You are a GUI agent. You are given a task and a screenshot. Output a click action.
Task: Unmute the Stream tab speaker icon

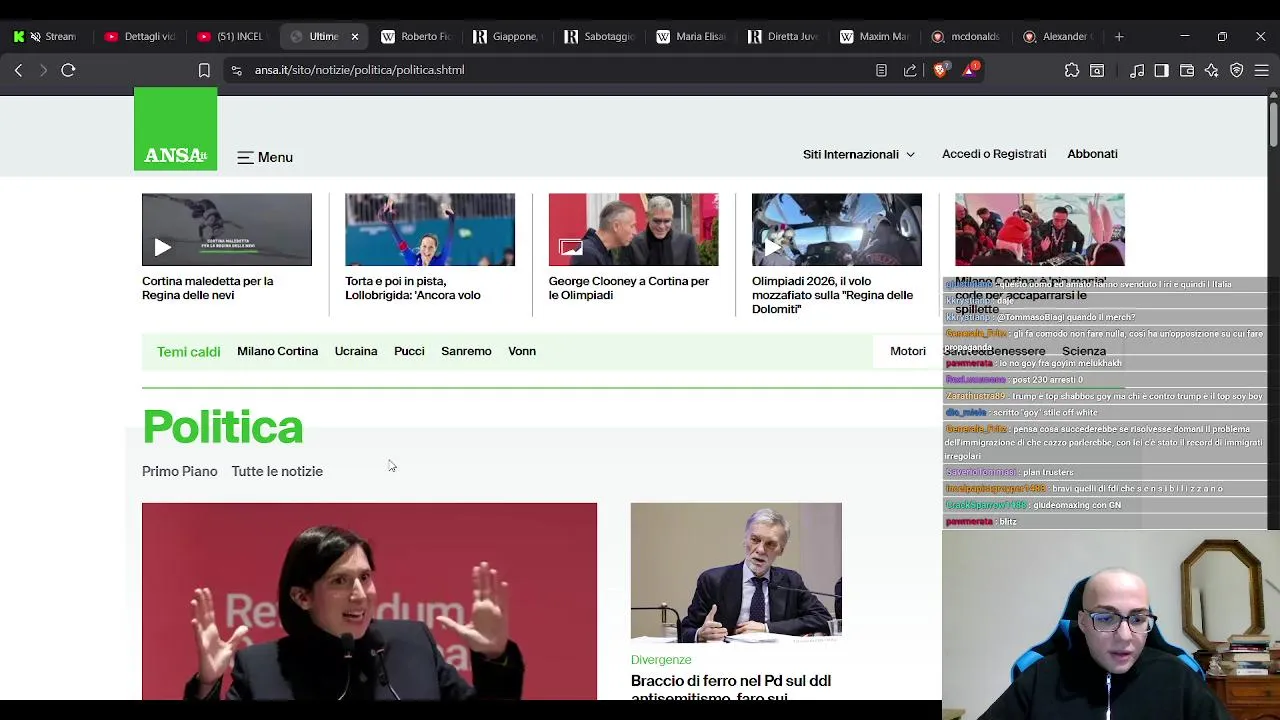click(36, 36)
